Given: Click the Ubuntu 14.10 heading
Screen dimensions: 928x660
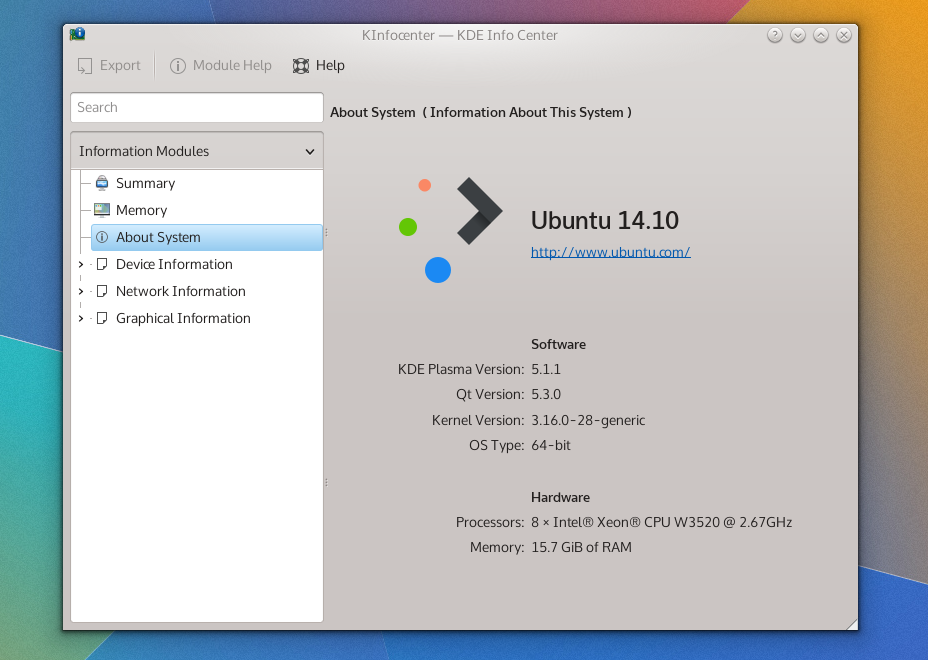Looking at the screenshot, I should 604,220.
